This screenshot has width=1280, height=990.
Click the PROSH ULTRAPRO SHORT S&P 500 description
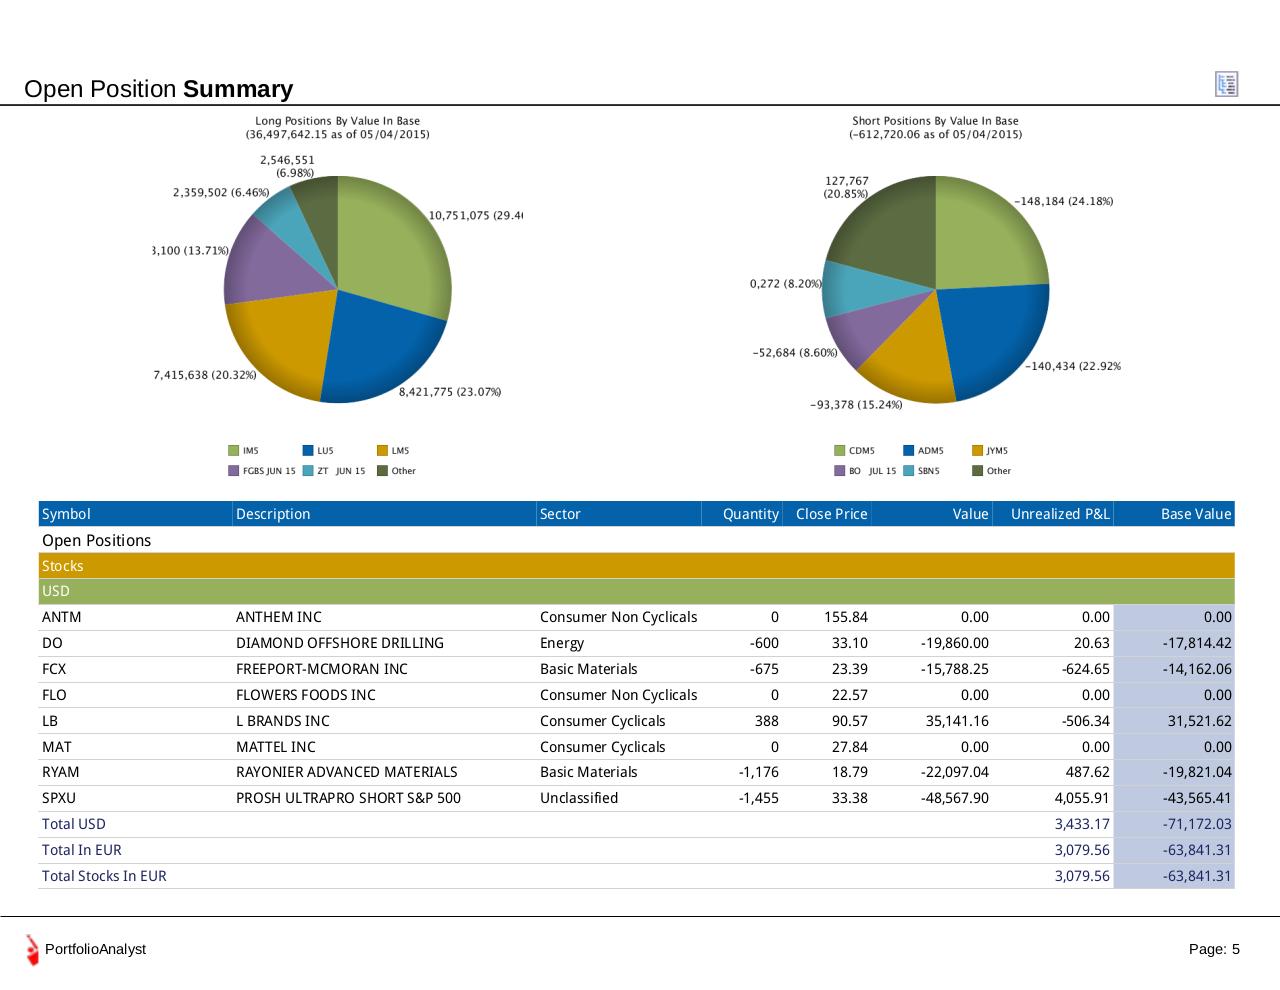click(348, 798)
